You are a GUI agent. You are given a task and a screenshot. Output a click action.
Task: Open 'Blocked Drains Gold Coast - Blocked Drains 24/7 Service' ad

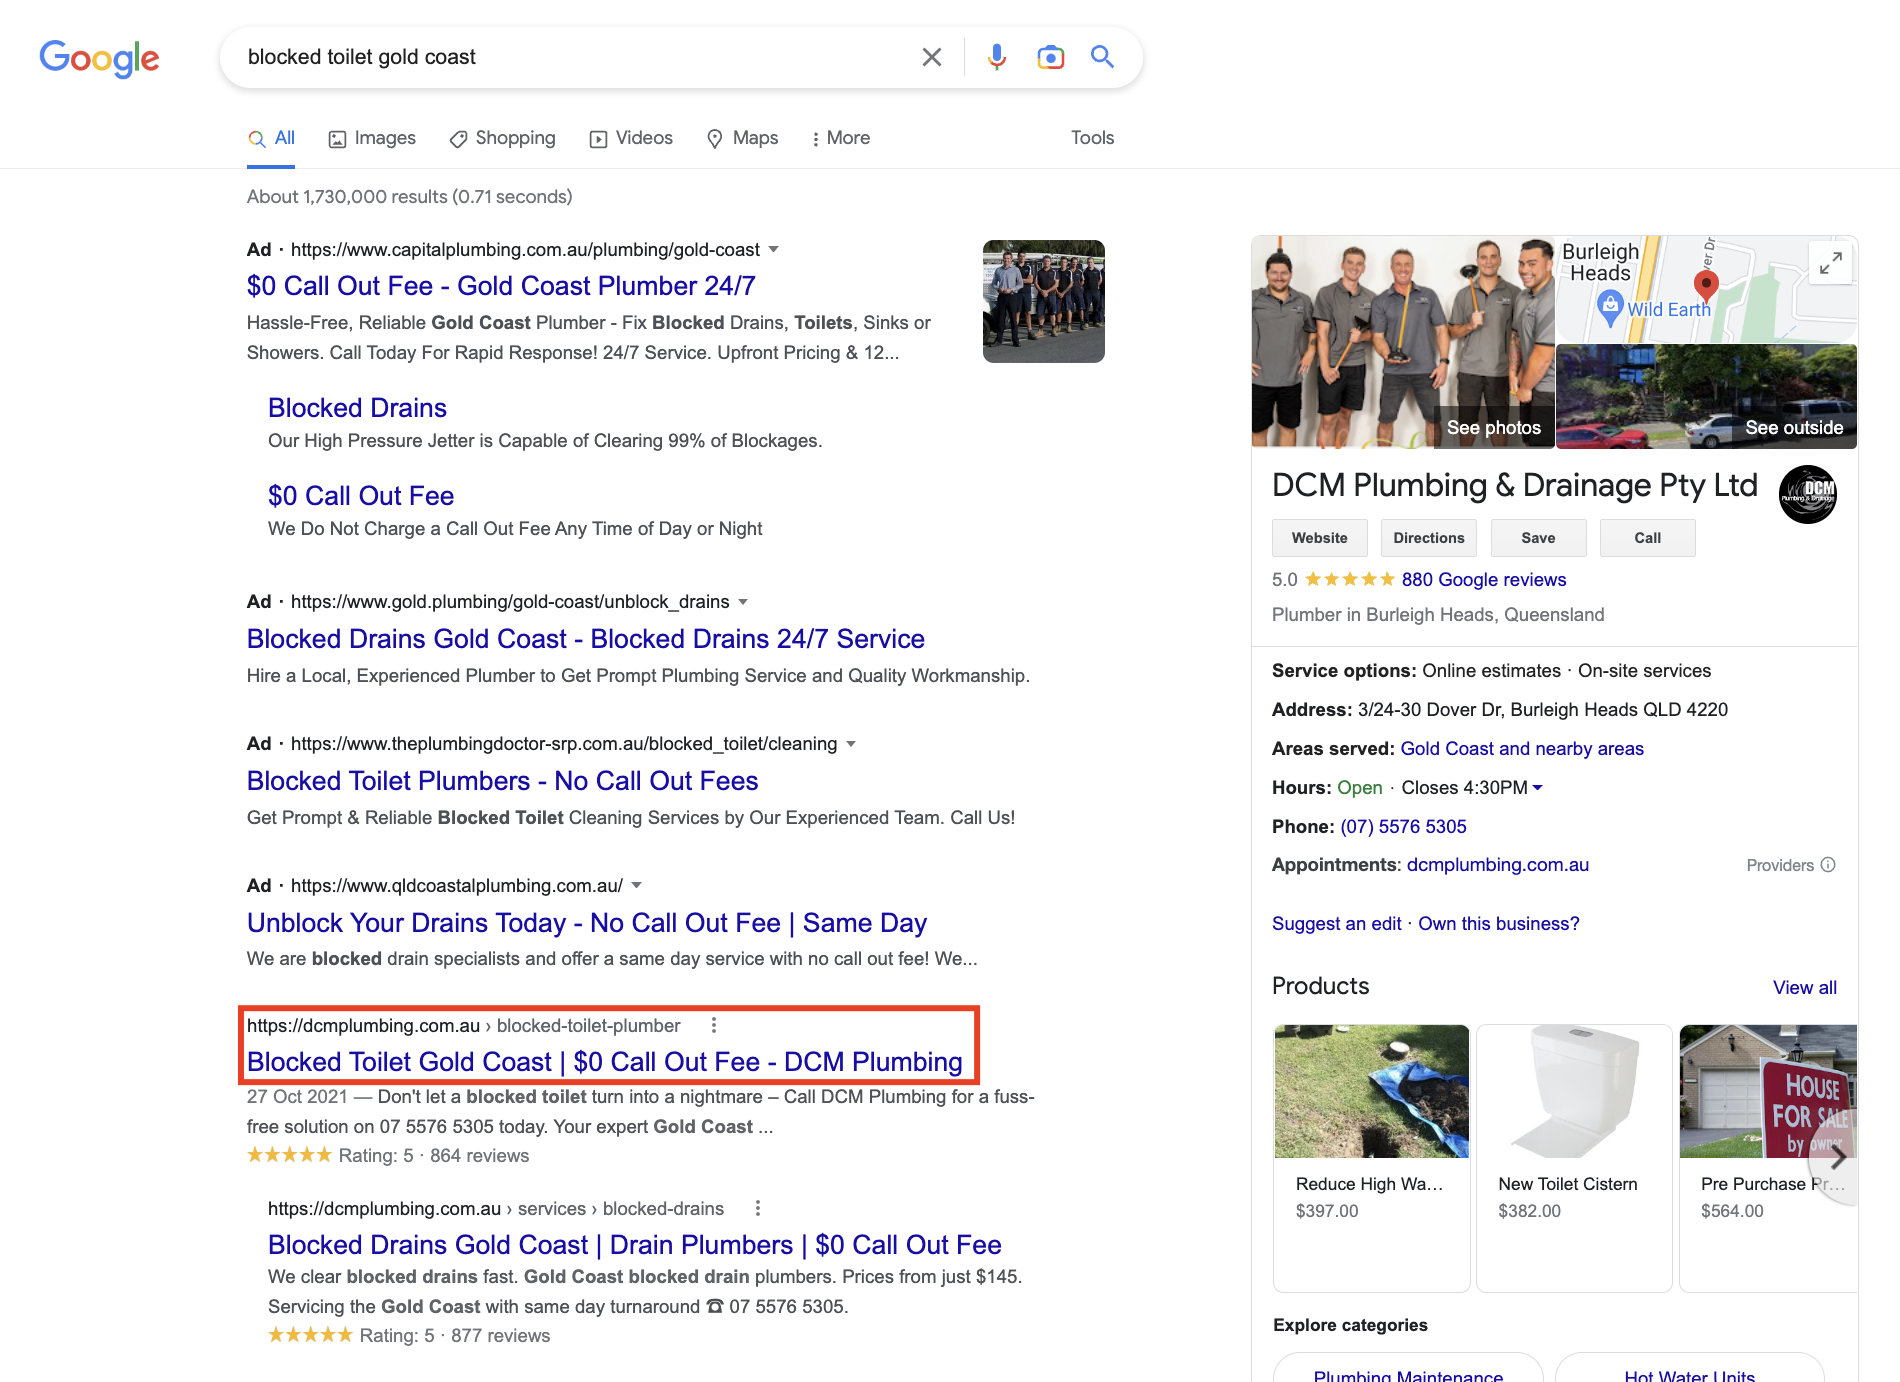[x=586, y=639]
